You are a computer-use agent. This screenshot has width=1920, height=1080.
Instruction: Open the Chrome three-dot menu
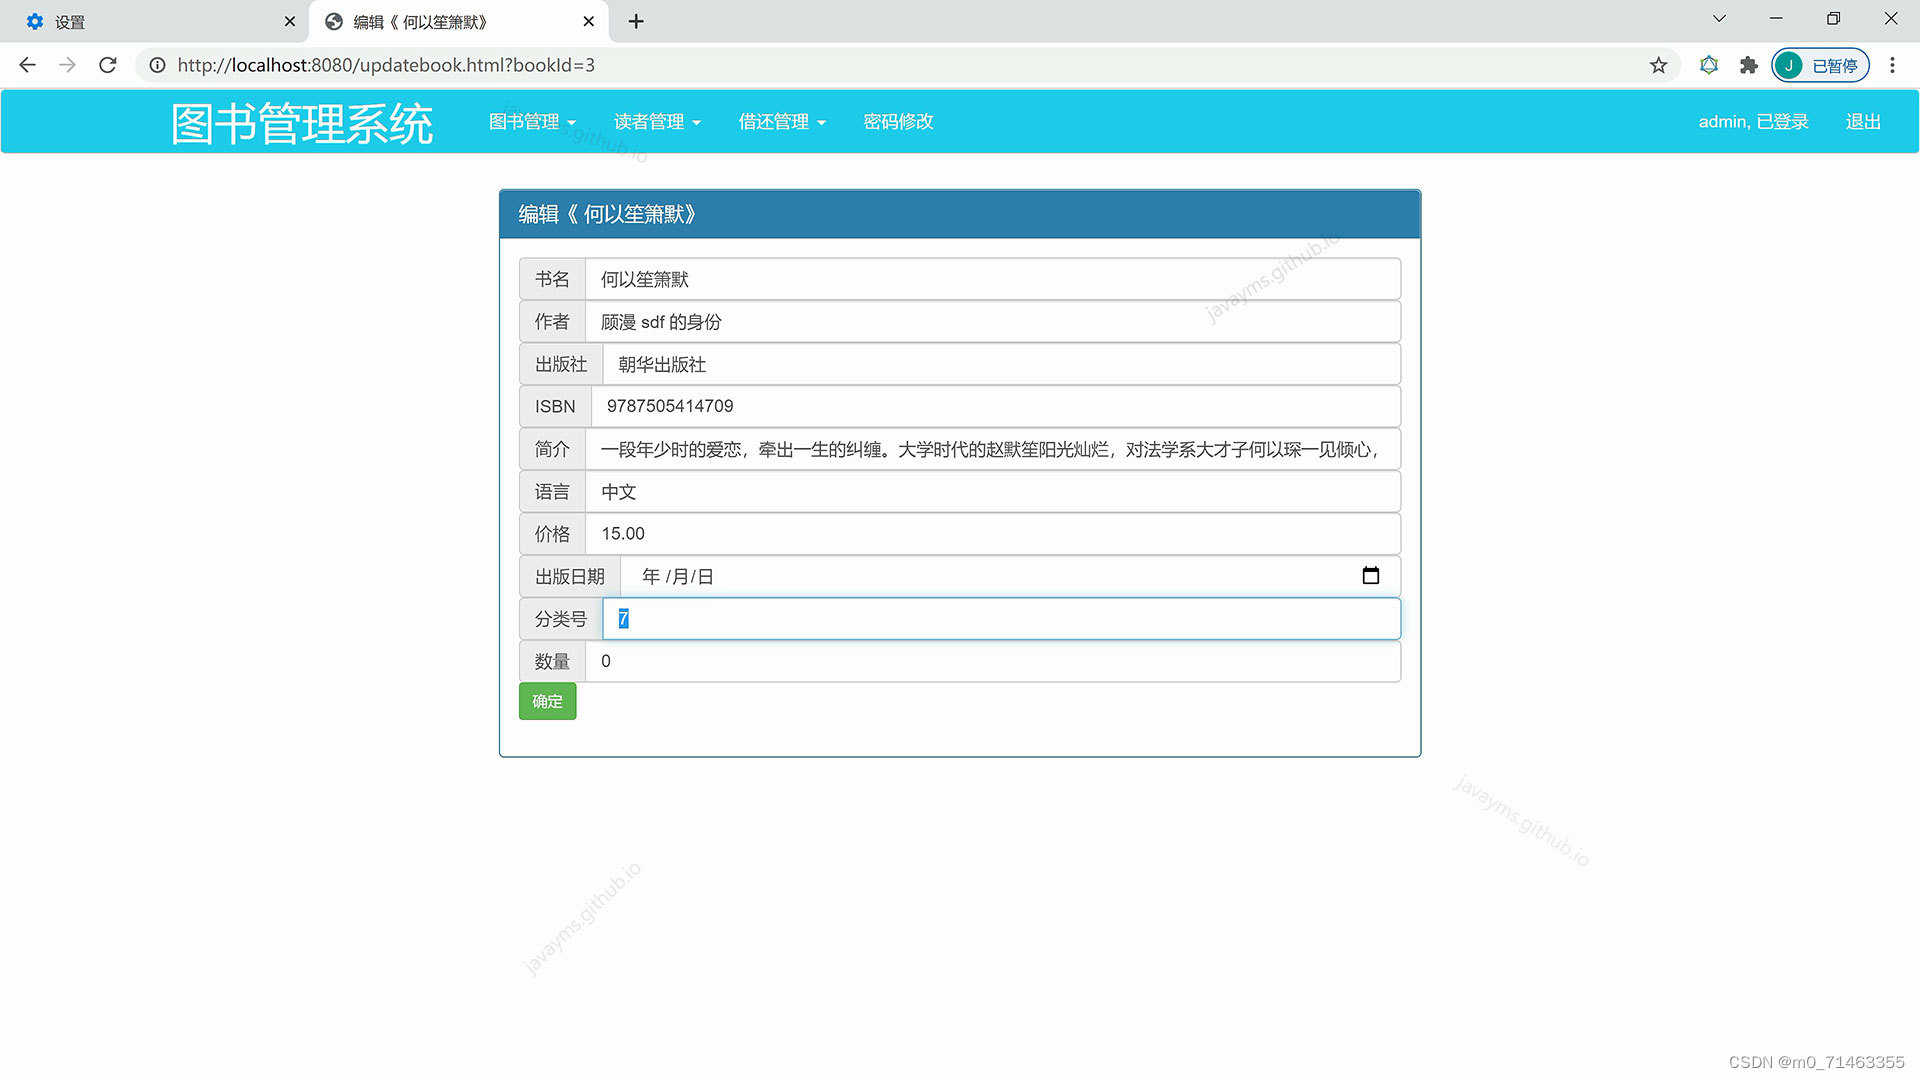click(1892, 65)
